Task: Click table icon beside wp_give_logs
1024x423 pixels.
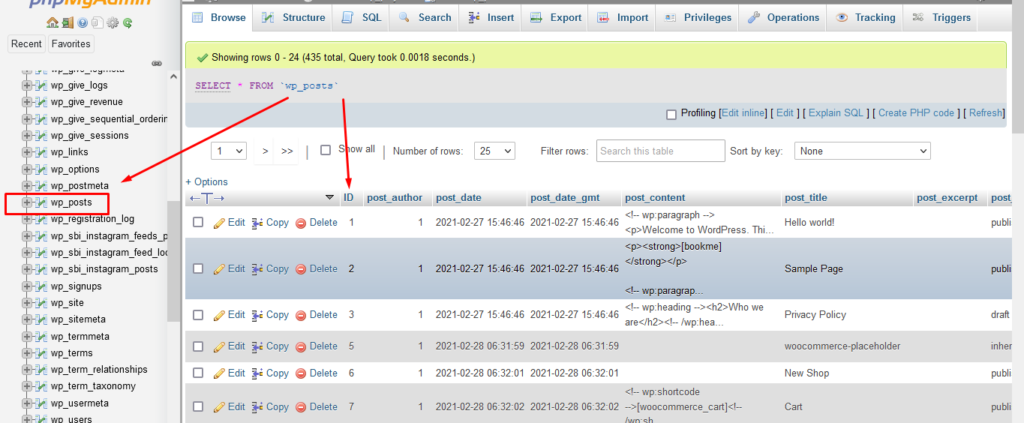Action: [x=41, y=85]
